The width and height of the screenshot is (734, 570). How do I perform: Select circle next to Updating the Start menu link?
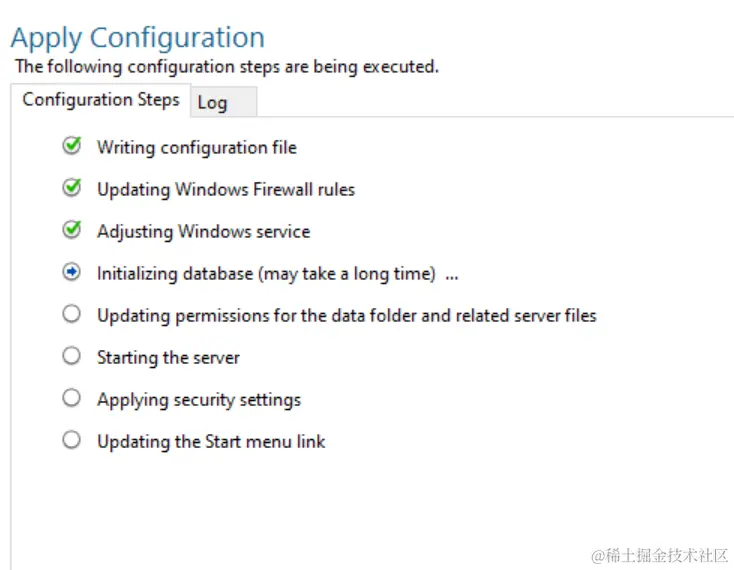pos(72,440)
